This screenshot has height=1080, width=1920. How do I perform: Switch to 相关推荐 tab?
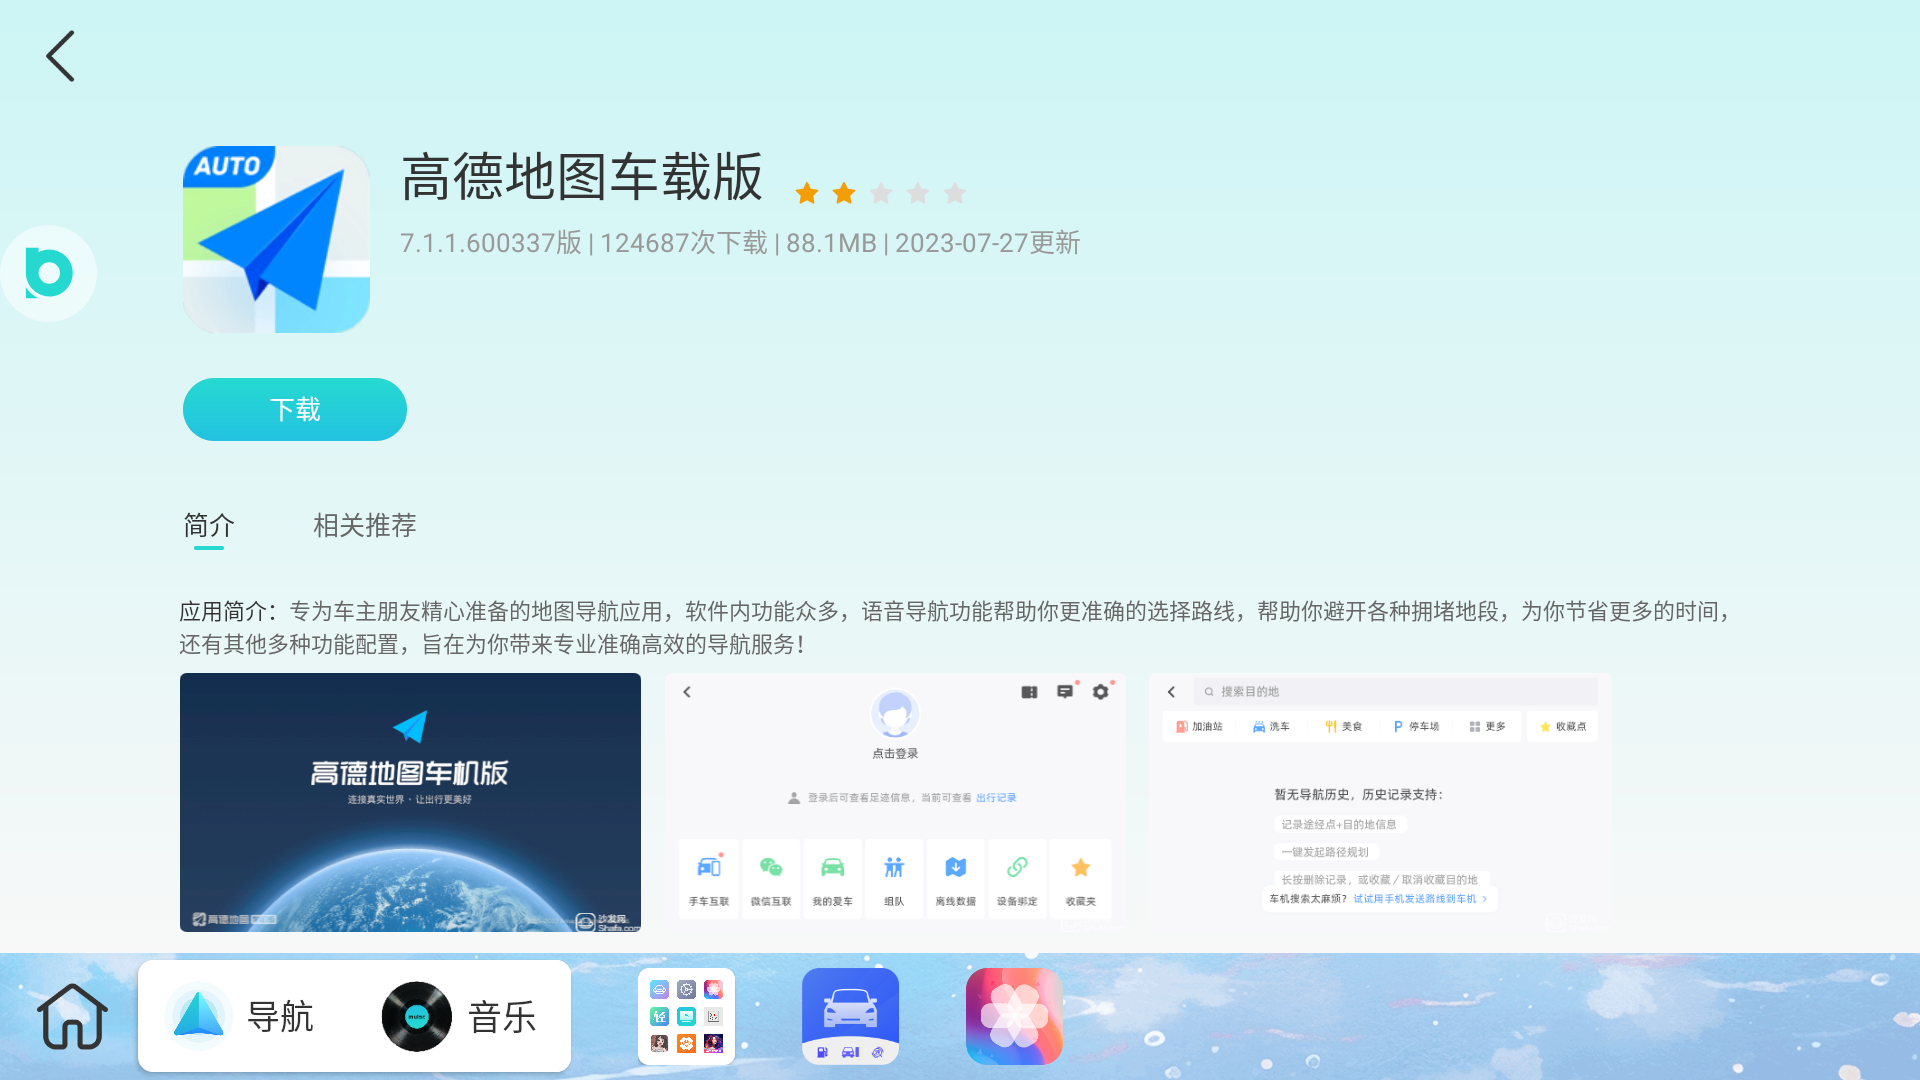(x=364, y=525)
